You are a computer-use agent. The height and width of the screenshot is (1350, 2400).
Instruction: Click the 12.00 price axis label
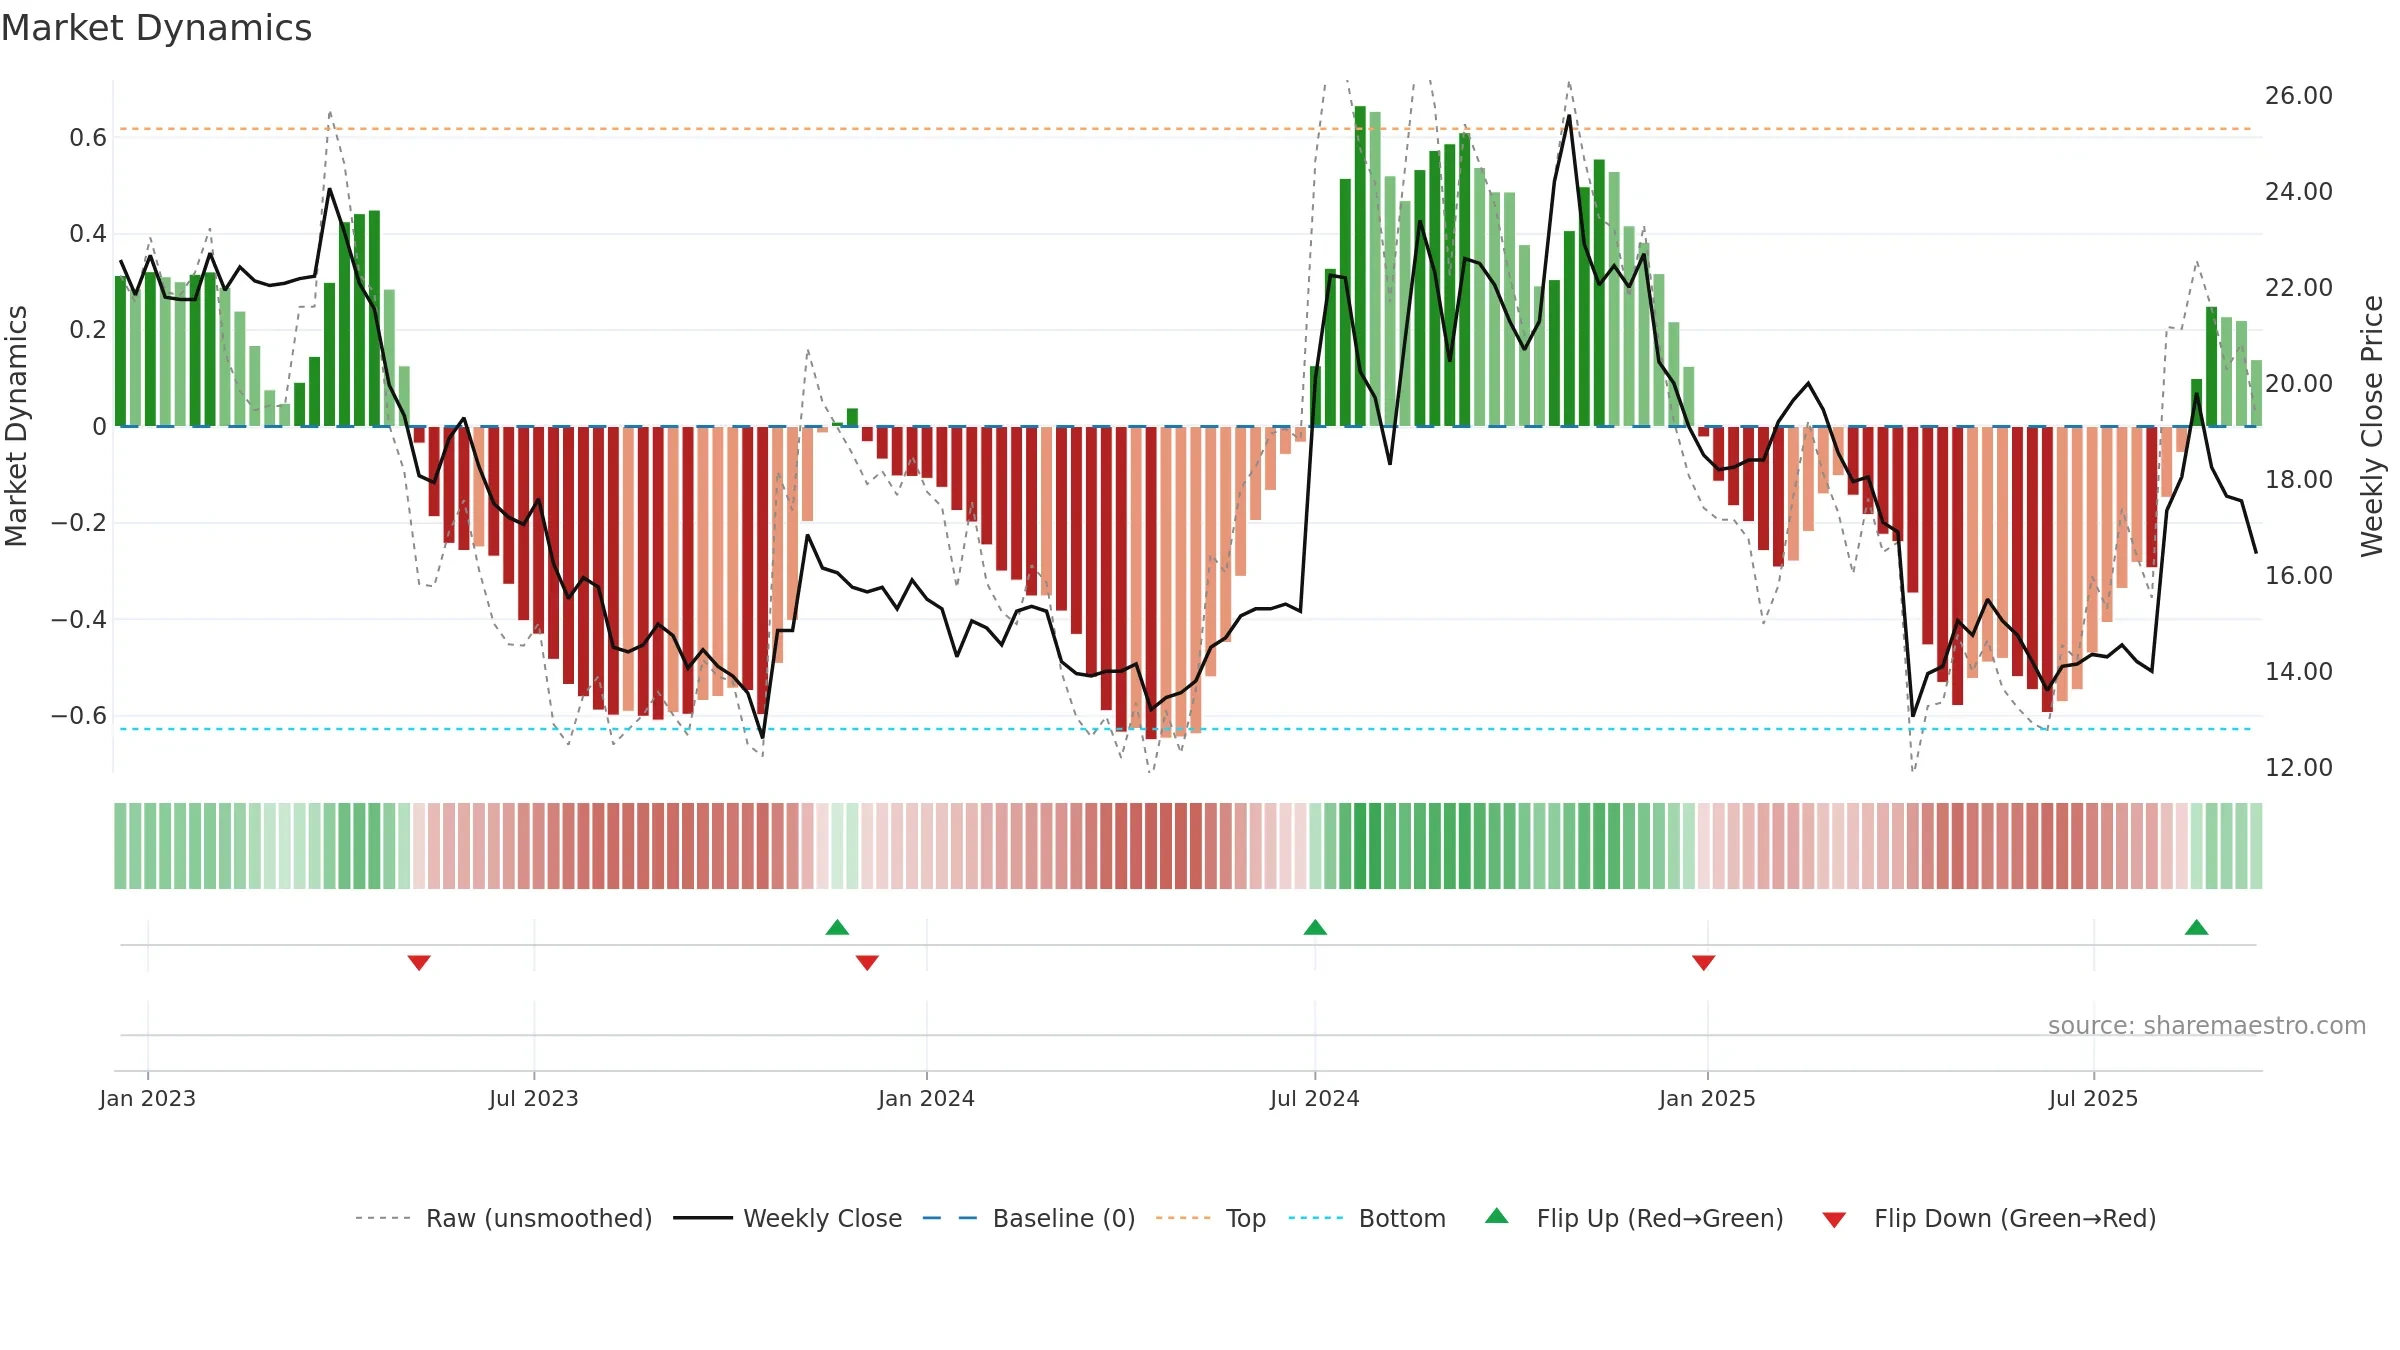pyautogui.click(x=2299, y=768)
